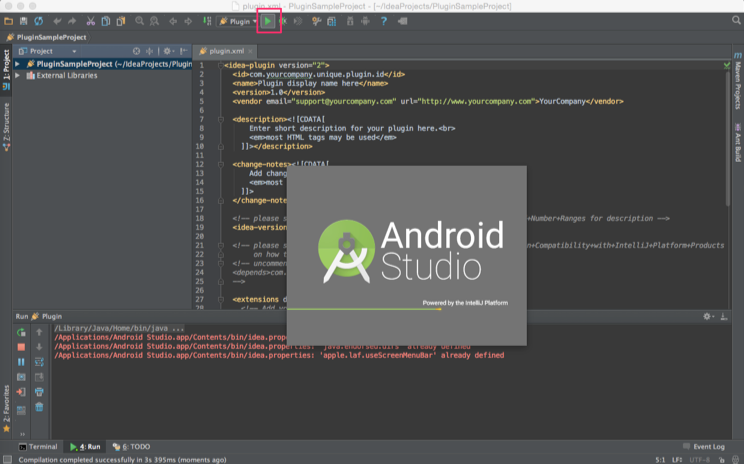Click the Hide icon in the Project panel header
Viewport: 744px width, 464px height.
(x=184, y=51)
